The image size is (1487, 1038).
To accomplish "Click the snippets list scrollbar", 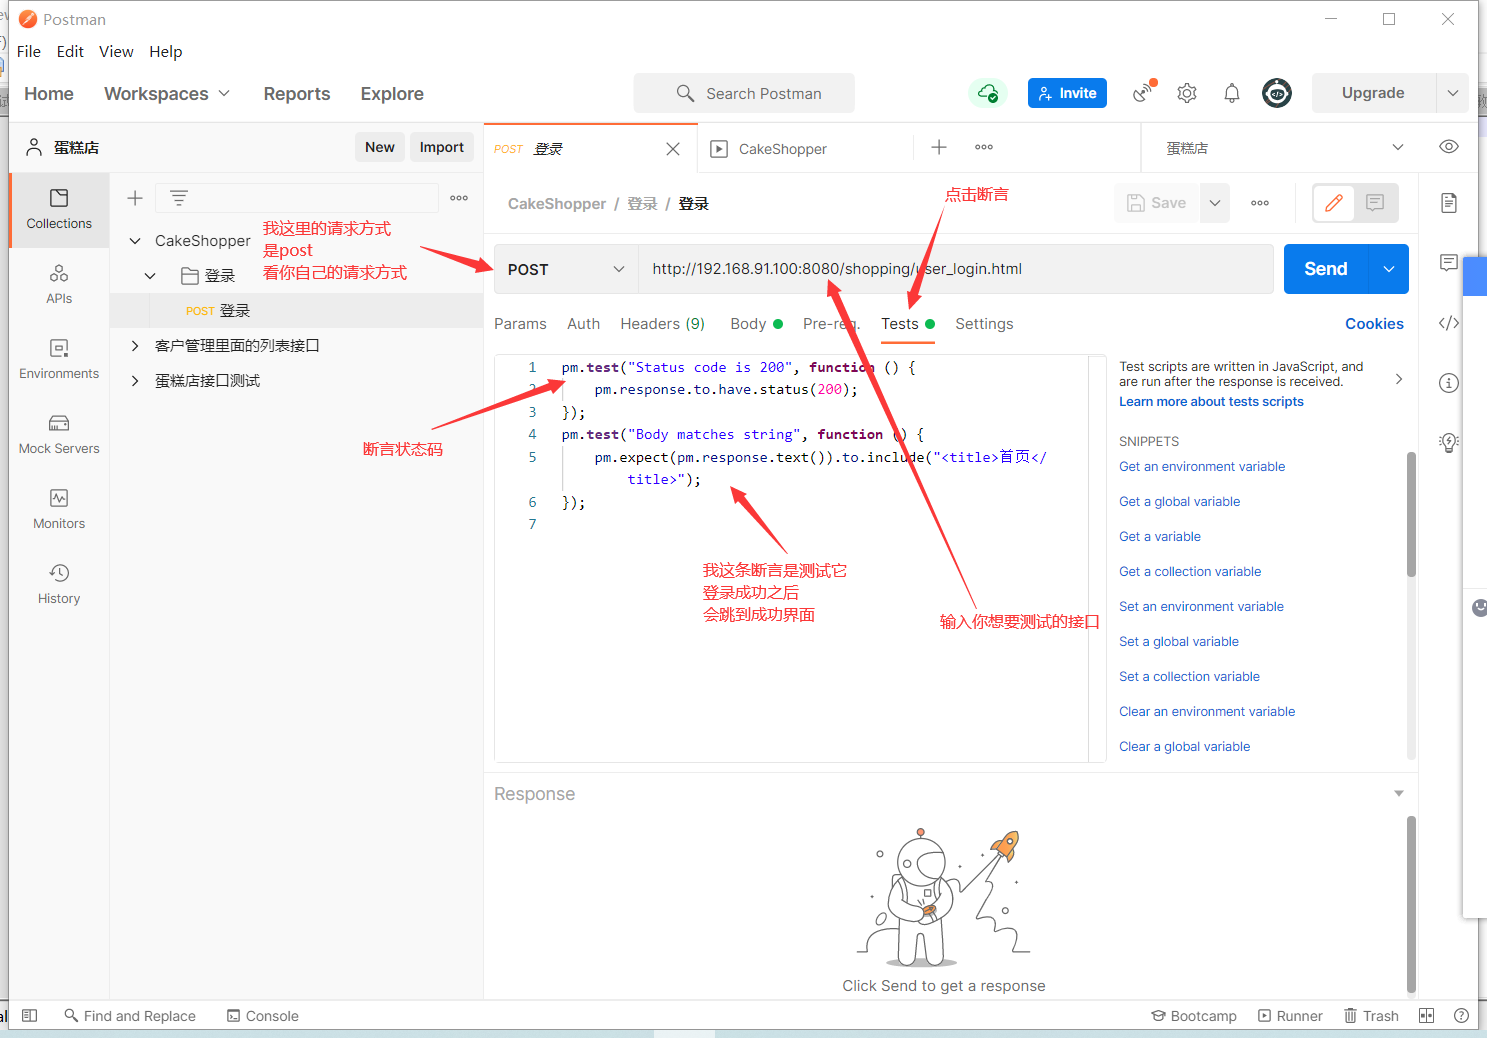I will click(1411, 515).
